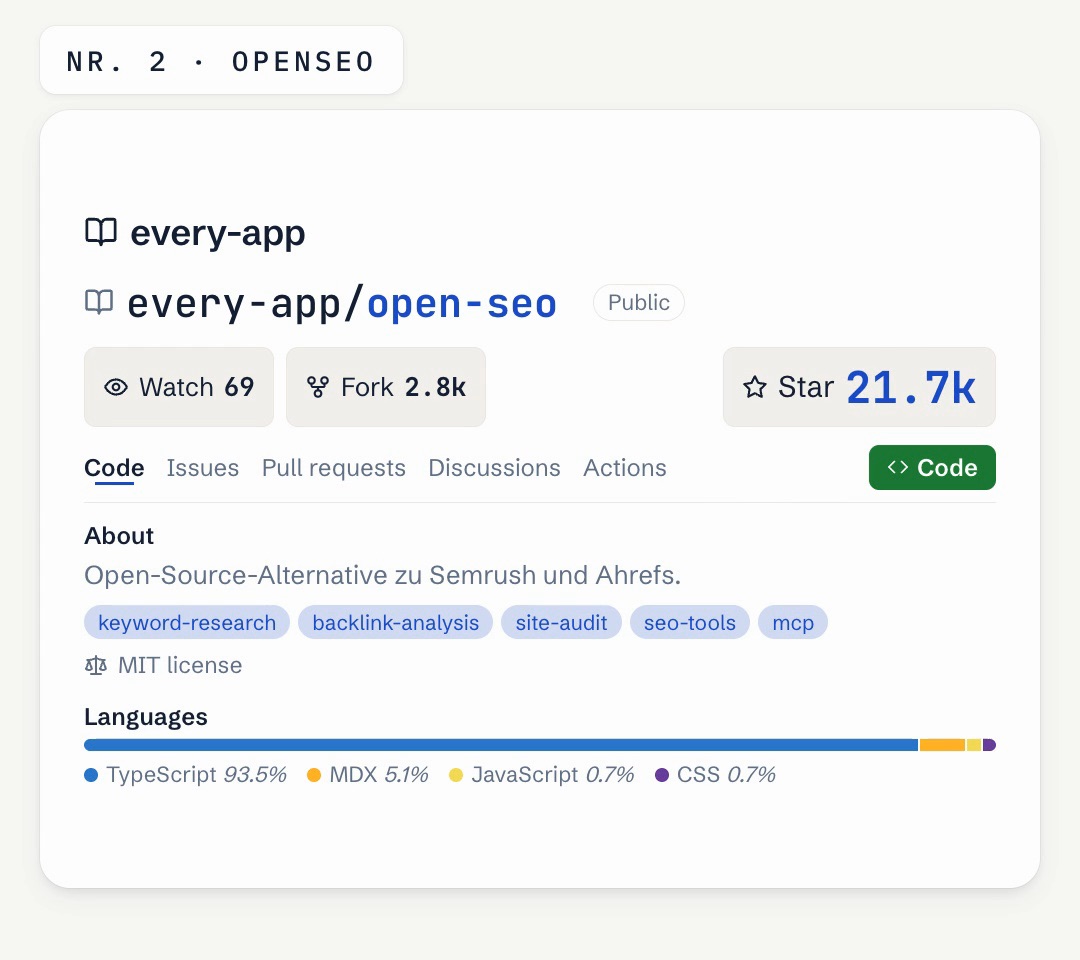Open the backlink-analysis topic tag
This screenshot has height=960, width=1080.
tap(395, 623)
